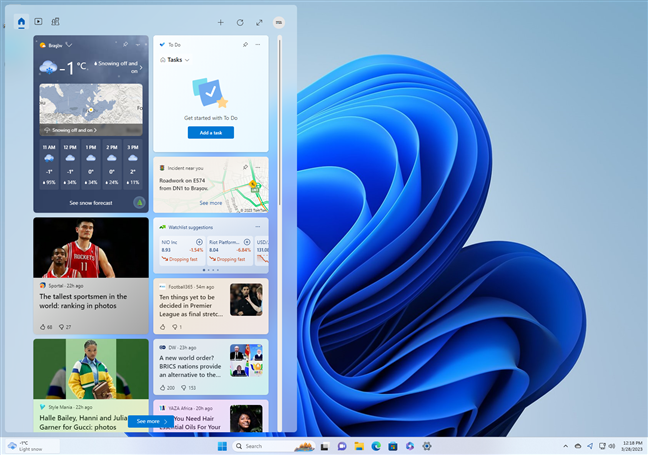Open the weather map thumbnail
648x455 pixels.
(x=91, y=104)
